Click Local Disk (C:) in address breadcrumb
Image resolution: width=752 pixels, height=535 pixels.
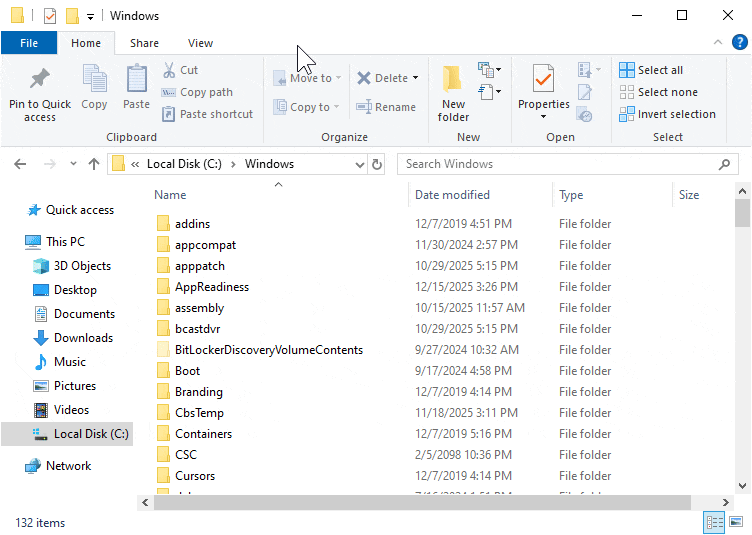[184, 164]
